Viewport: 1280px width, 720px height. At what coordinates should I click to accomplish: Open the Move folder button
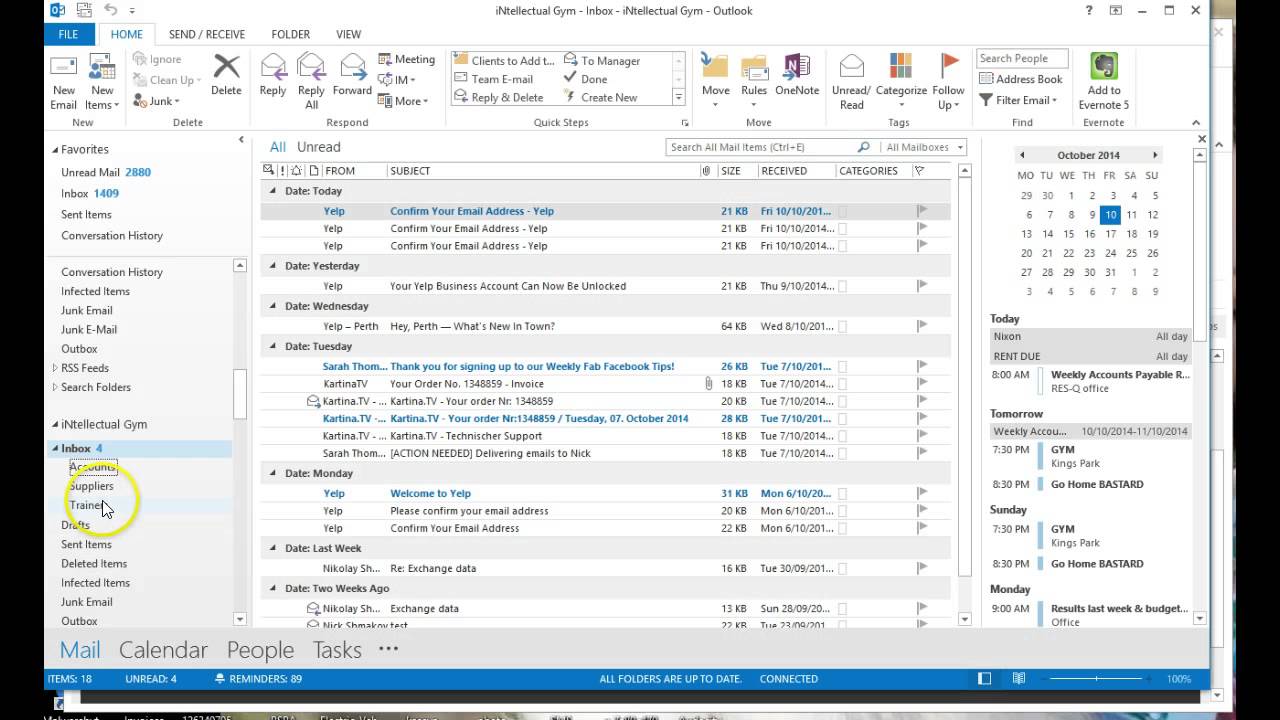coord(715,82)
